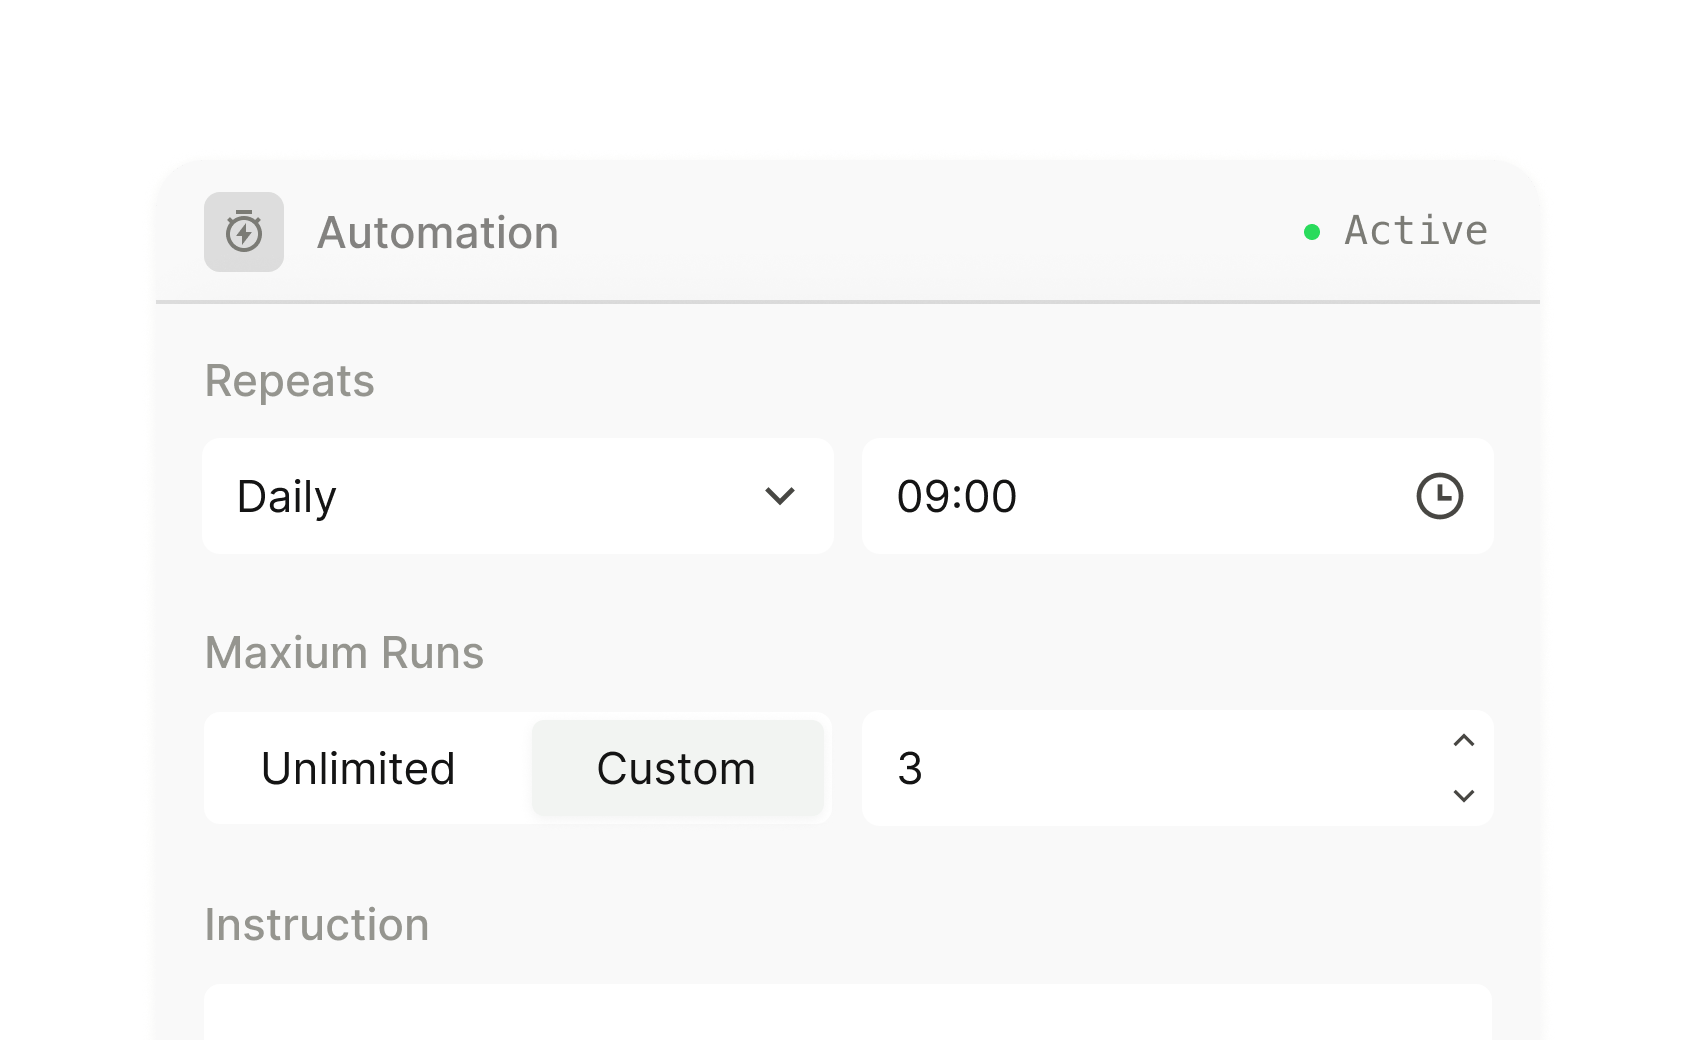Screen dimensions: 1696x1040
Task: Open the time picker clock icon
Action: pos(1440,496)
